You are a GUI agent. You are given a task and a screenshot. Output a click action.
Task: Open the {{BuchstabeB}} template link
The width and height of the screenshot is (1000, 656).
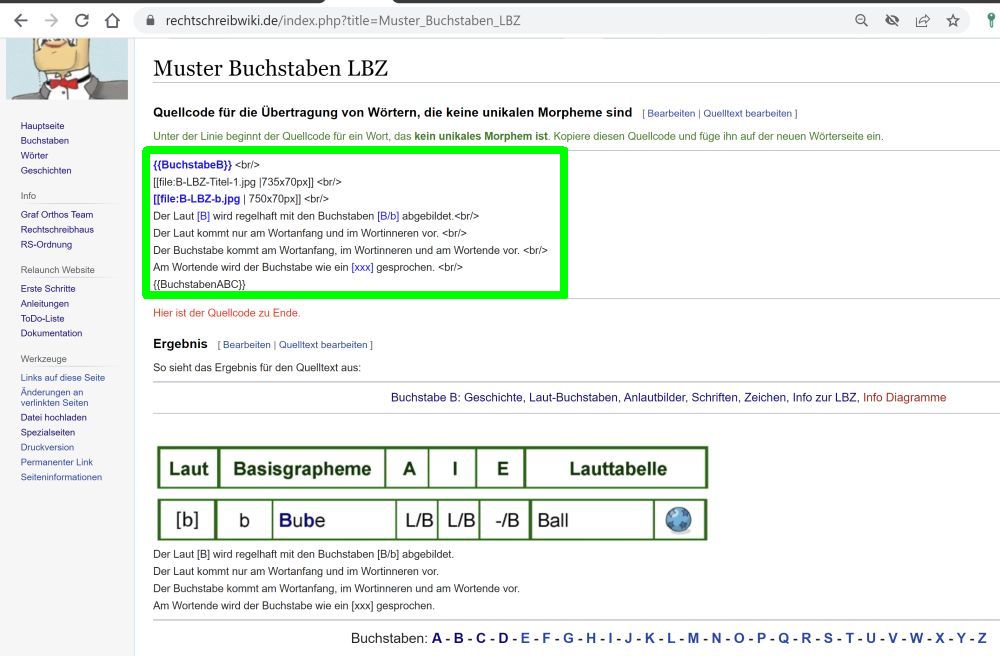click(192, 164)
